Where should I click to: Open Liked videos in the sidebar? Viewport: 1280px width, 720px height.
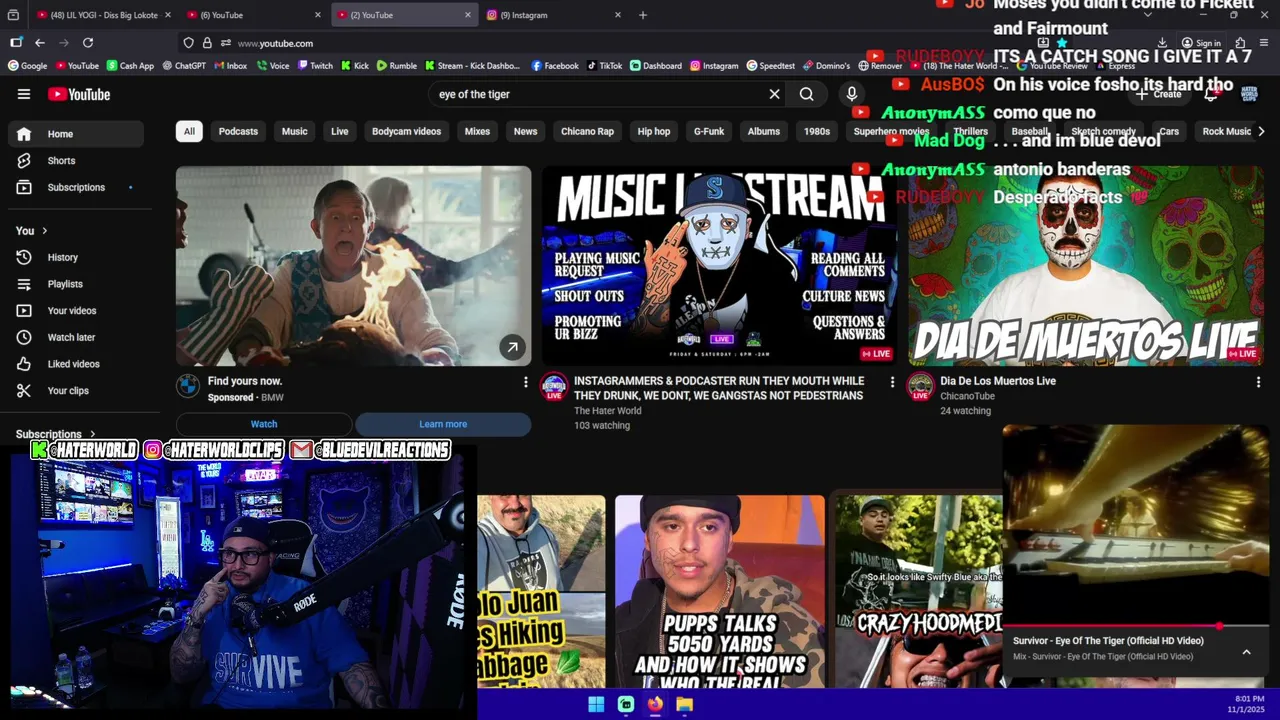point(76,364)
